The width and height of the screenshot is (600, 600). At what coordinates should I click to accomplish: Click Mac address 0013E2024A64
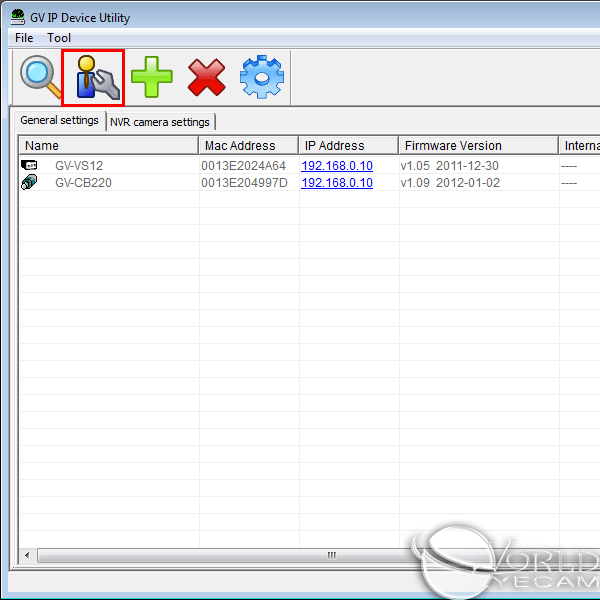tap(243, 166)
